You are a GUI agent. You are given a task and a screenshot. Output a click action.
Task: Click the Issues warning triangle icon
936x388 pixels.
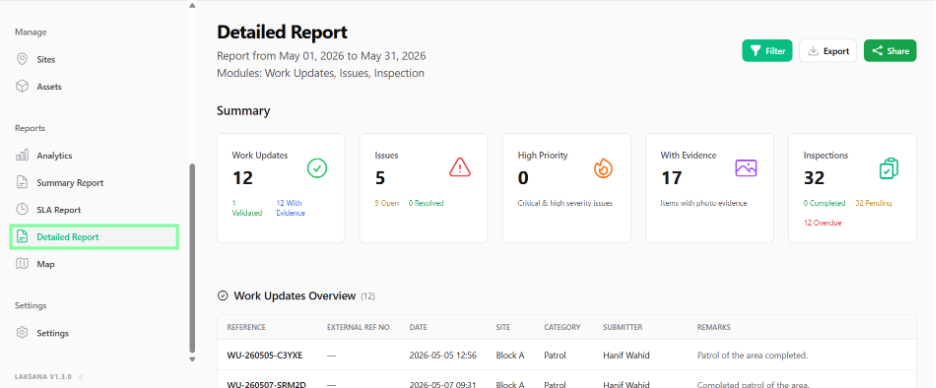coord(460,168)
